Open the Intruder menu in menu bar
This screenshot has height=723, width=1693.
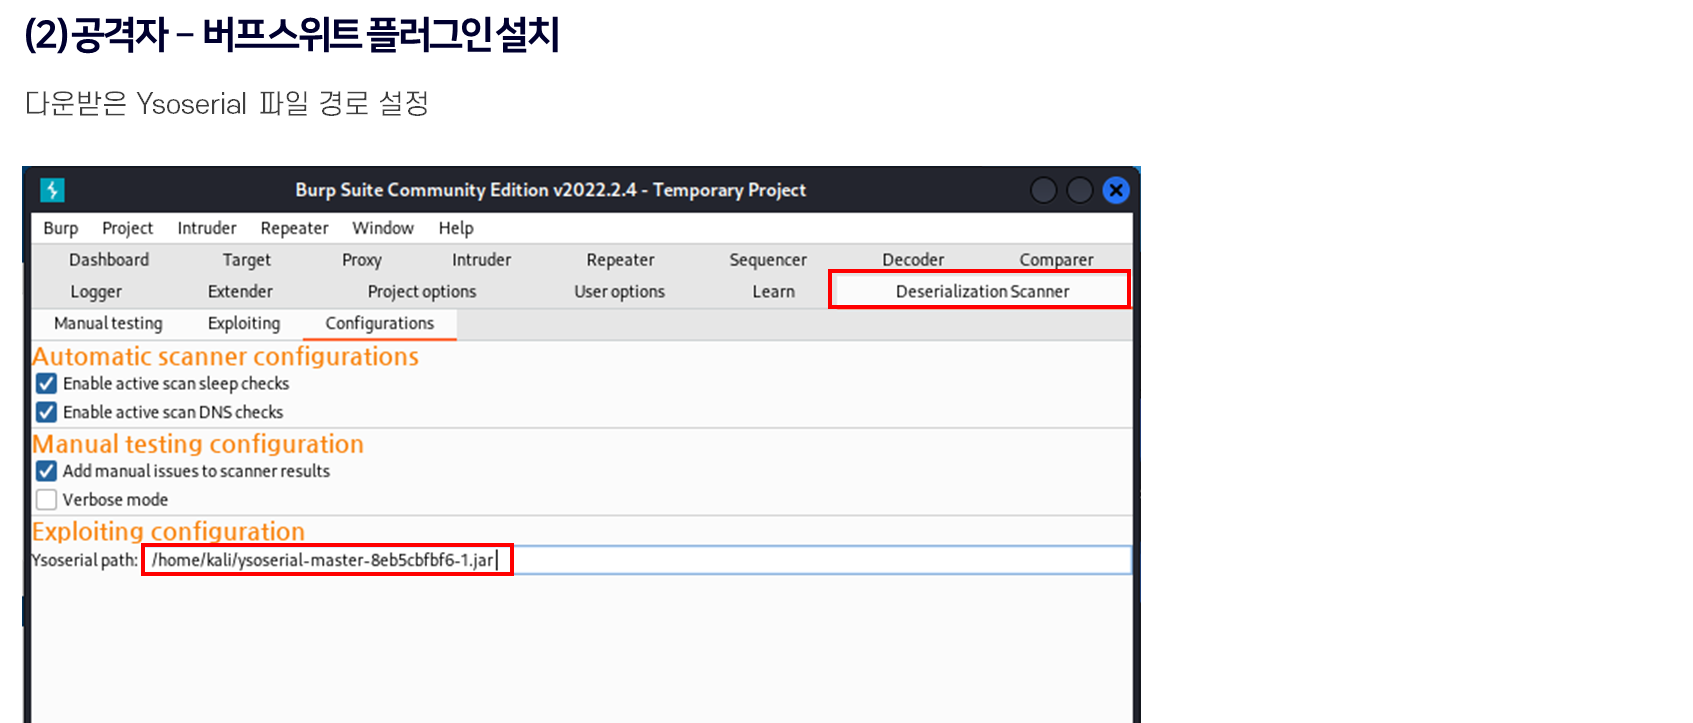pos(207,228)
